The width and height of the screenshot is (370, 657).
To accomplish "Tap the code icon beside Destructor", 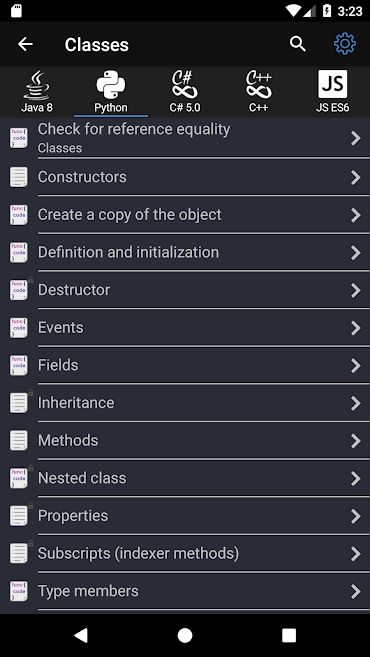I will (x=19, y=290).
